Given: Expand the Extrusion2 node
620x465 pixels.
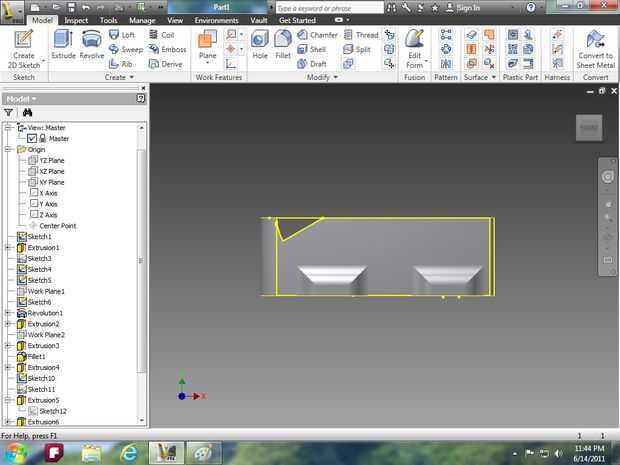Looking at the screenshot, I should coord(8,324).
